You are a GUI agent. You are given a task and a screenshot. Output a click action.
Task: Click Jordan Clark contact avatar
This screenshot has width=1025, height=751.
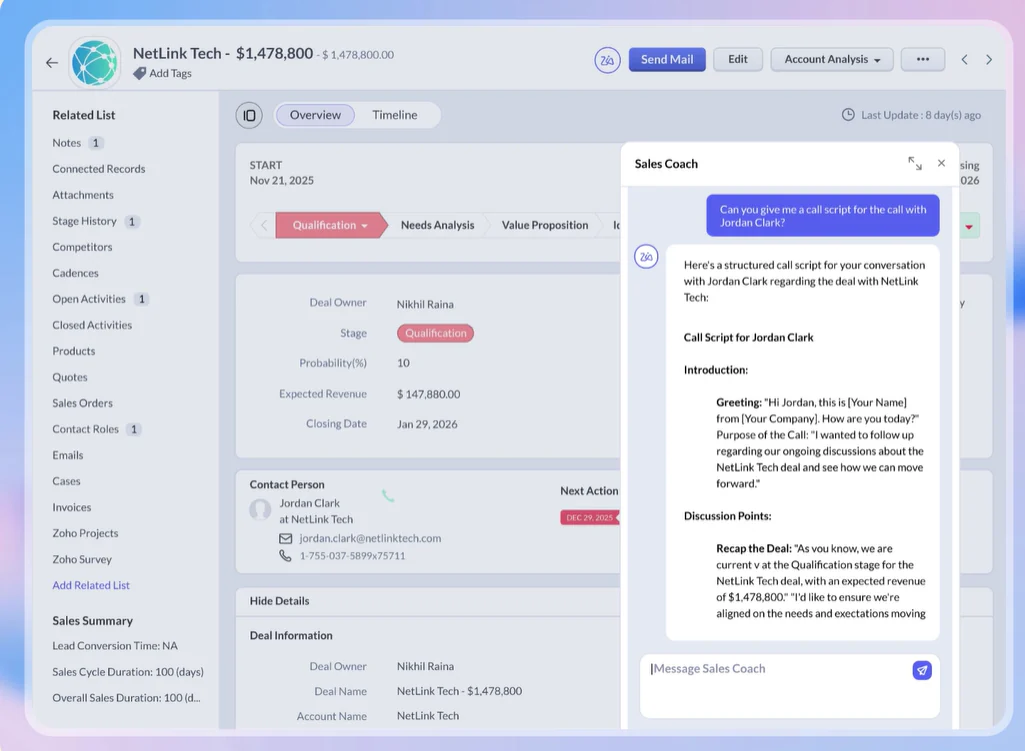(260, 509)
